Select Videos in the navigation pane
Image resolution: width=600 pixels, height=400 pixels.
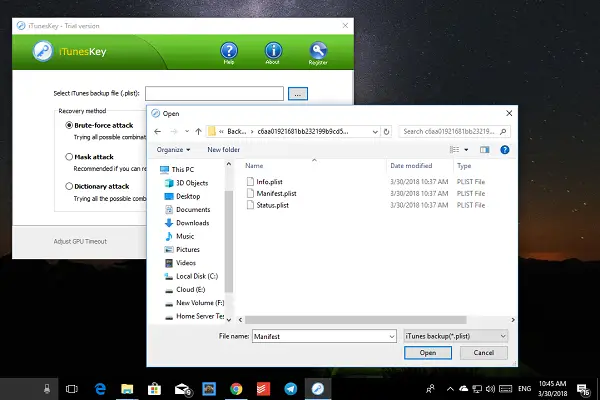[186, 263]
